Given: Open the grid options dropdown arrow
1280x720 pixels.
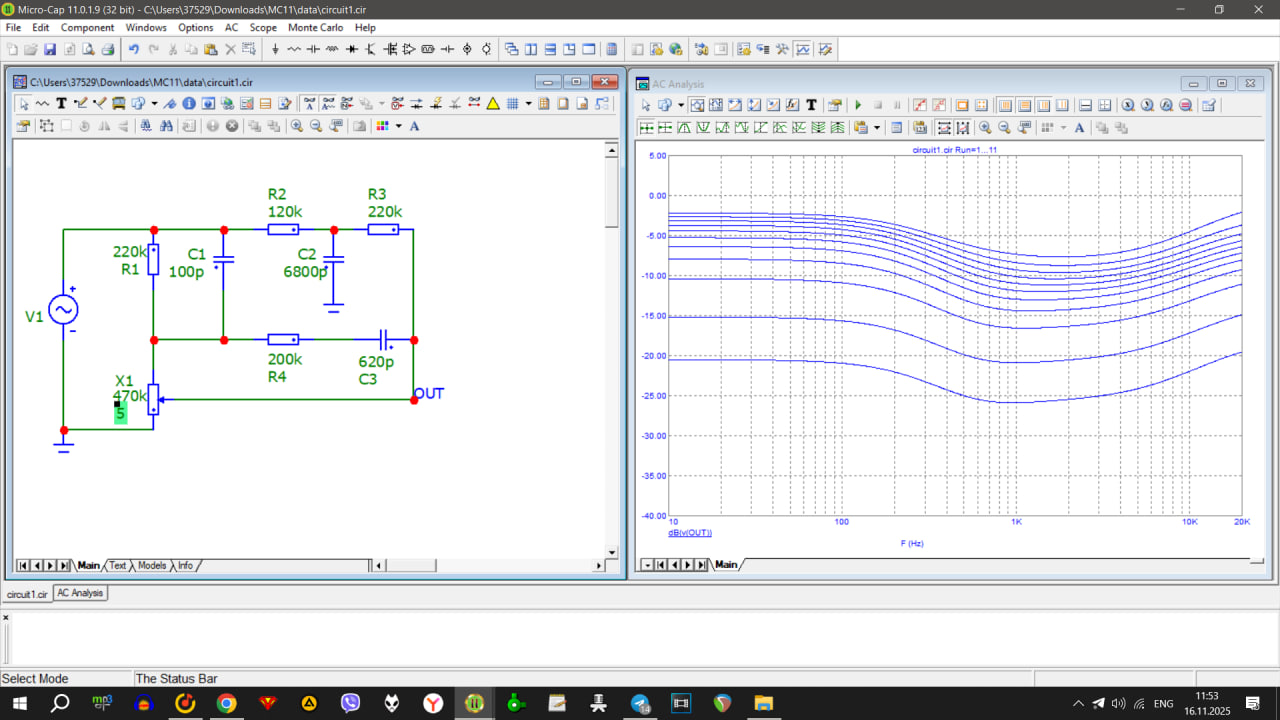Looking at the screenshot, I should coord(528,103).
